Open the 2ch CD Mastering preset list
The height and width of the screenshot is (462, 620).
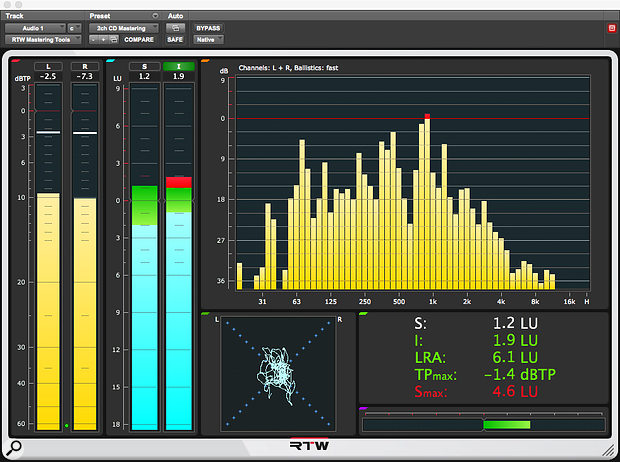123,28
